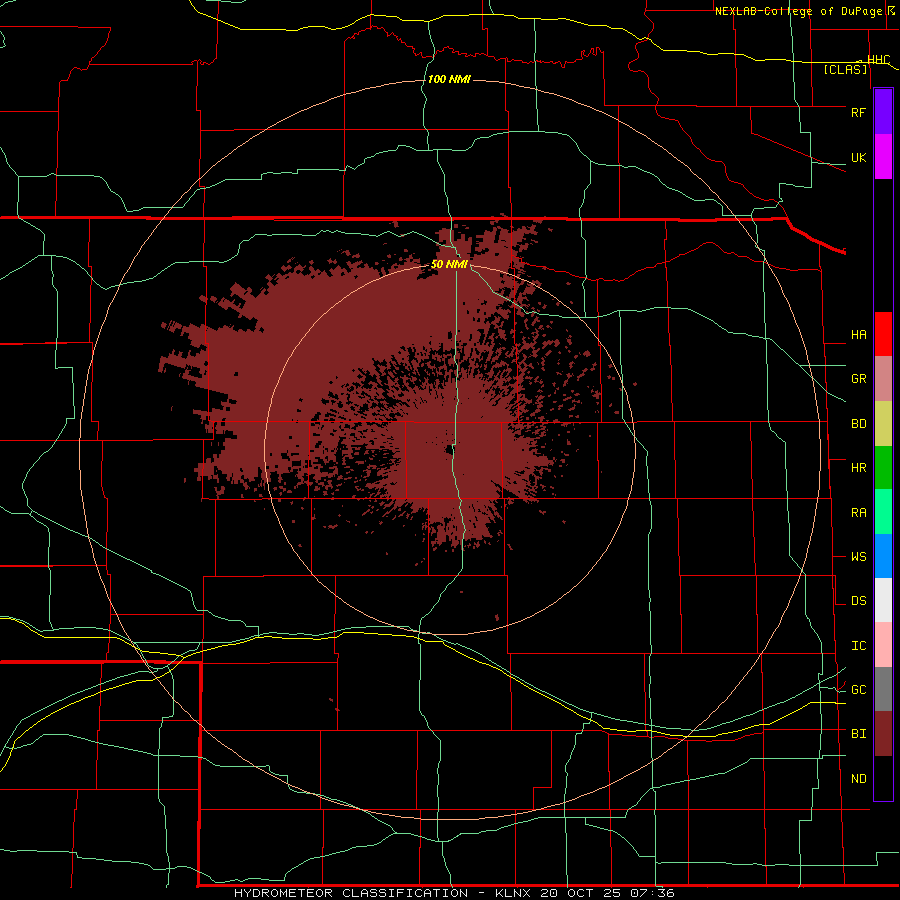The image size is (900, 900).
Task: Click the BI legend label
Action: tap(858, 734)
